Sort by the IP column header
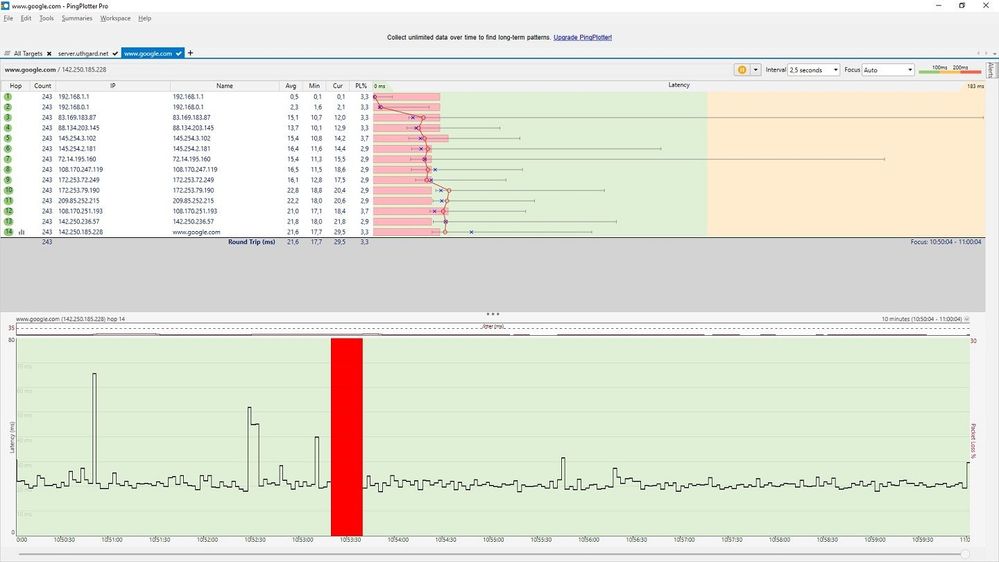Viewport: 999px width, 562px height. coord(113,86)
